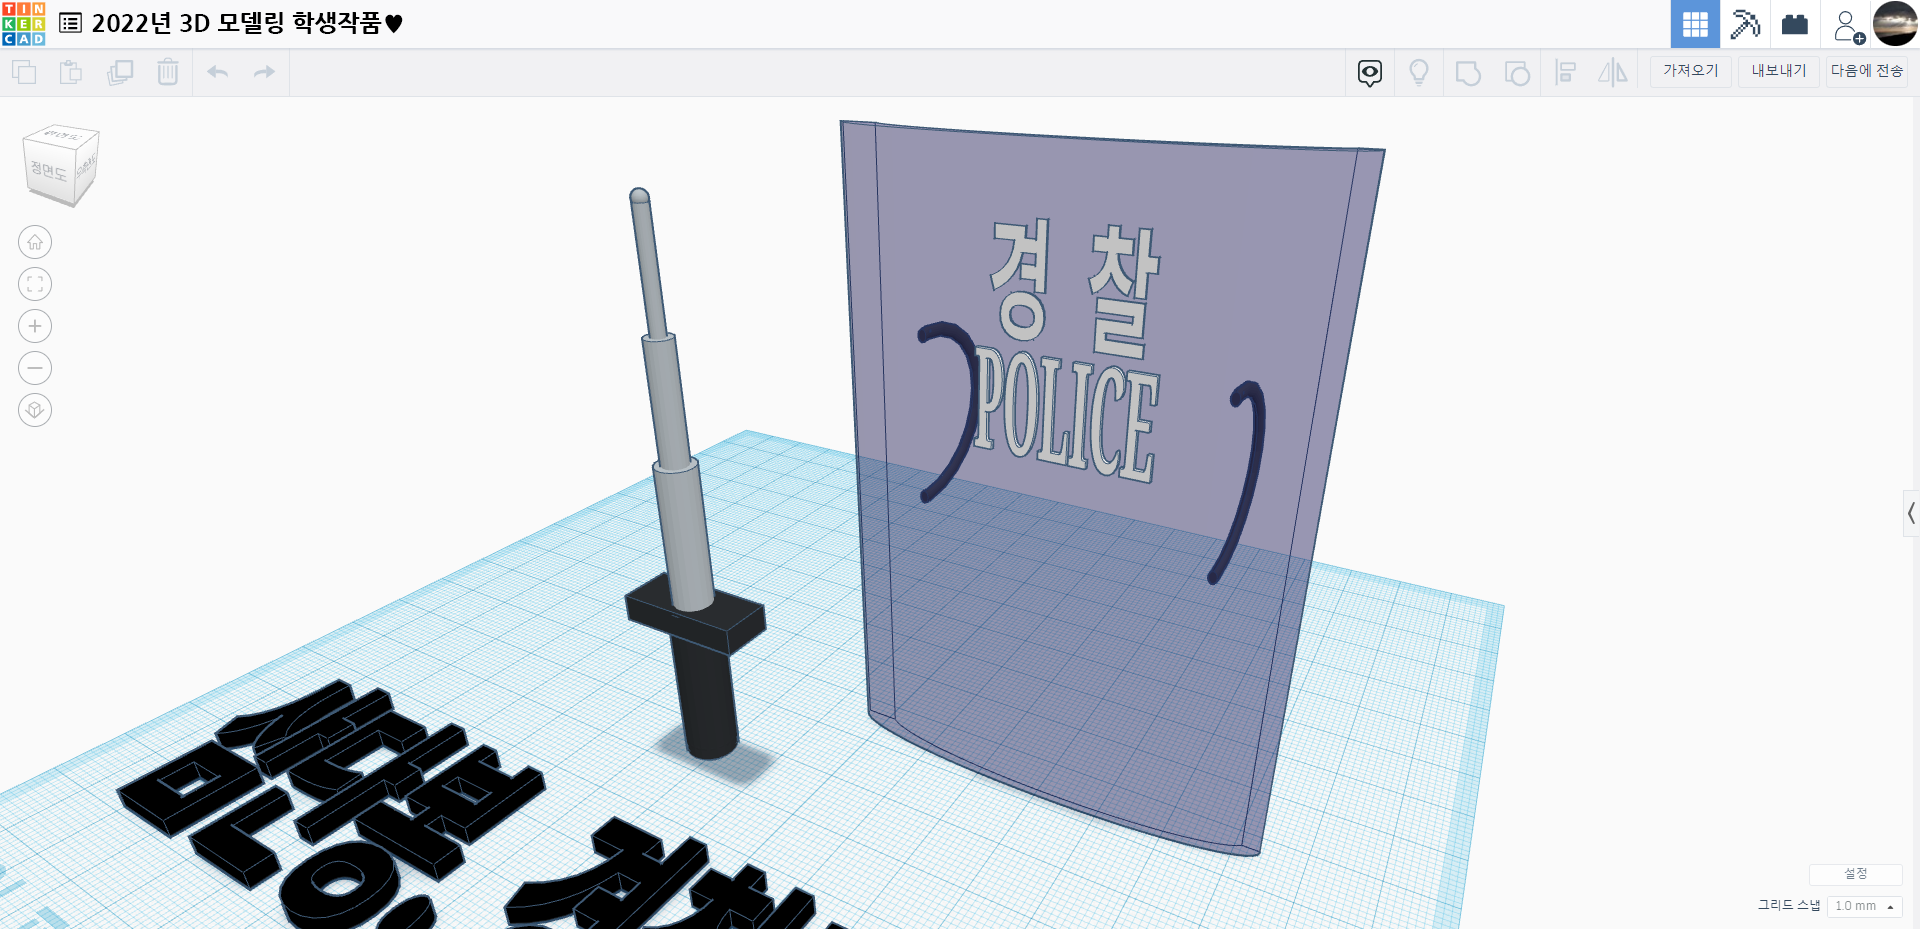Click the 내보내기 export button
1920x929 pixels.
pos(1779,71)
